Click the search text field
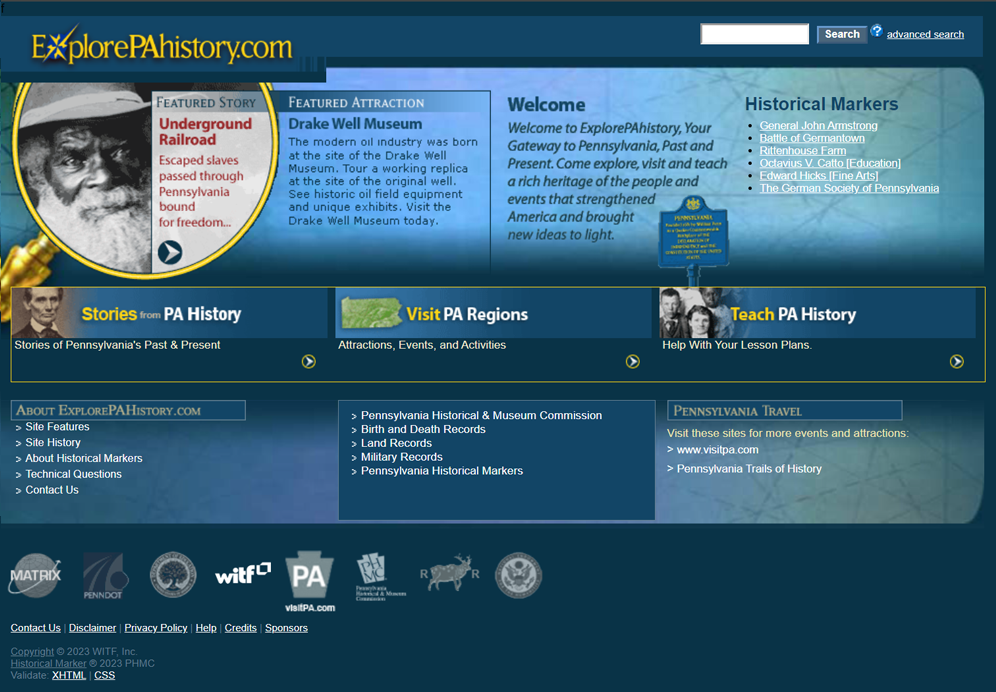This screenshot has height=692, width=996. click(x=755, y=34)
